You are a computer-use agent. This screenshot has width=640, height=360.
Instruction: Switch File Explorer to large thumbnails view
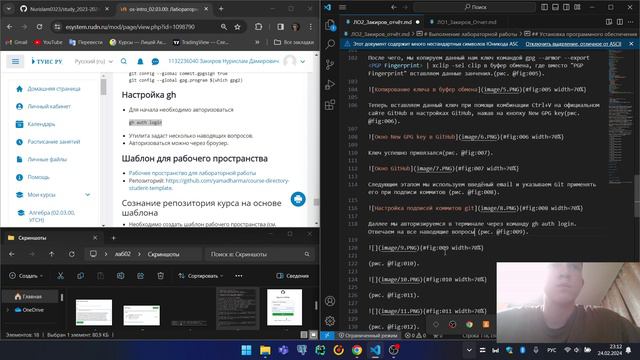pyautogui.click(x=313, y=335)
